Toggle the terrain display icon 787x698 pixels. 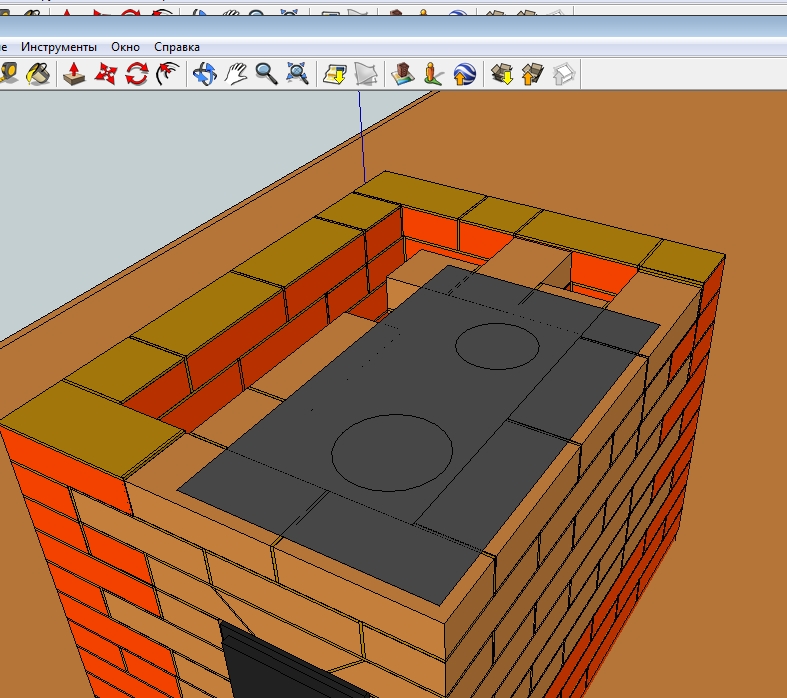click(366, 73)
